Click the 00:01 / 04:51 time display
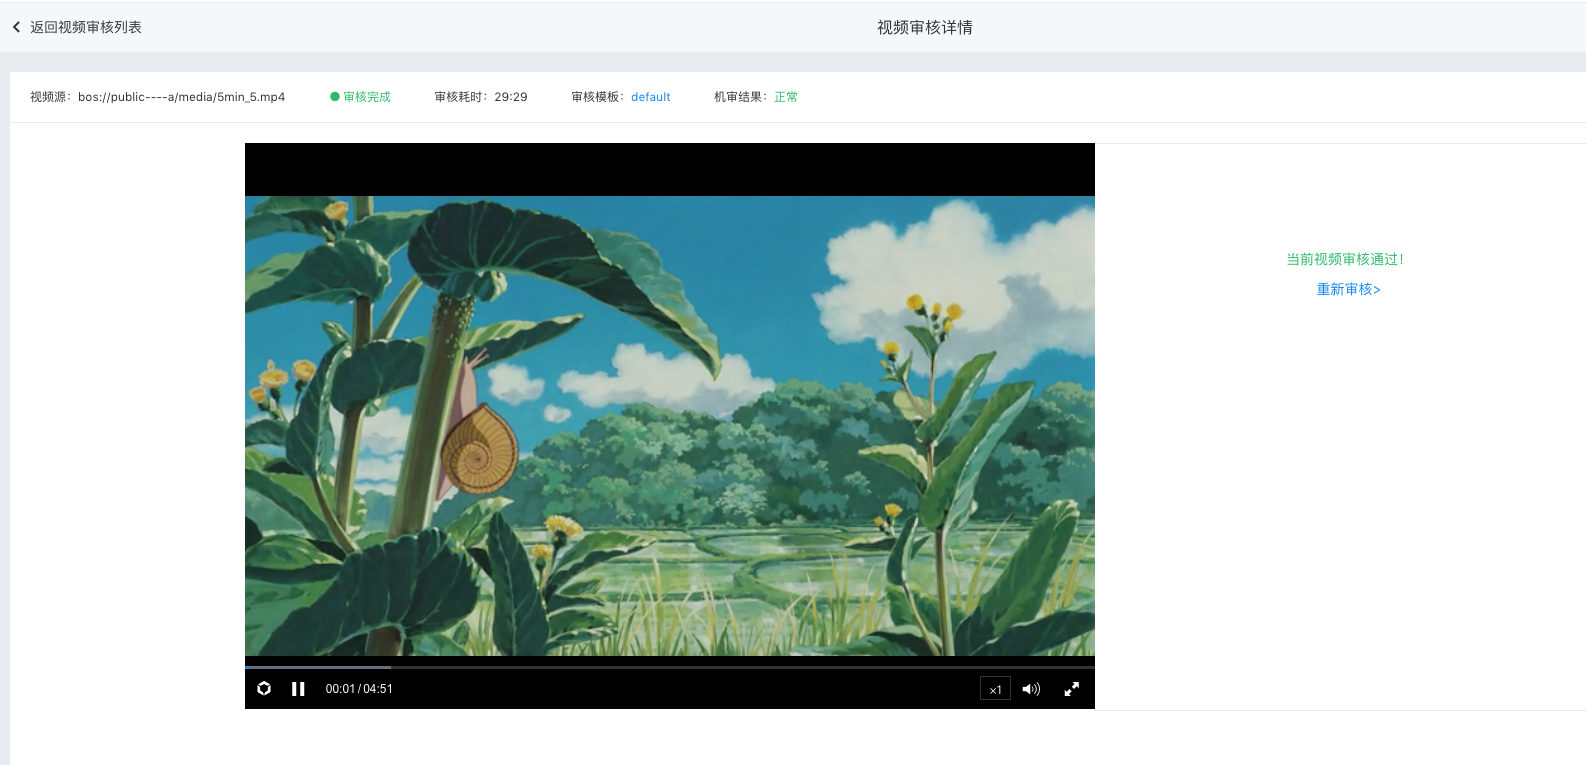 [359, 689]
